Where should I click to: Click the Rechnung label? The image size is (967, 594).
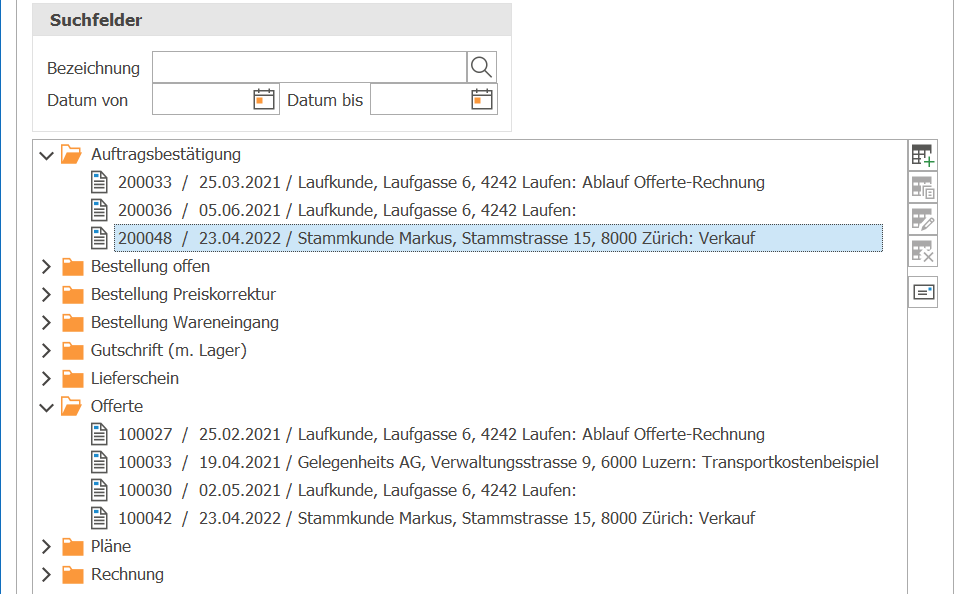pyautogui.click(x=128, y=574)
